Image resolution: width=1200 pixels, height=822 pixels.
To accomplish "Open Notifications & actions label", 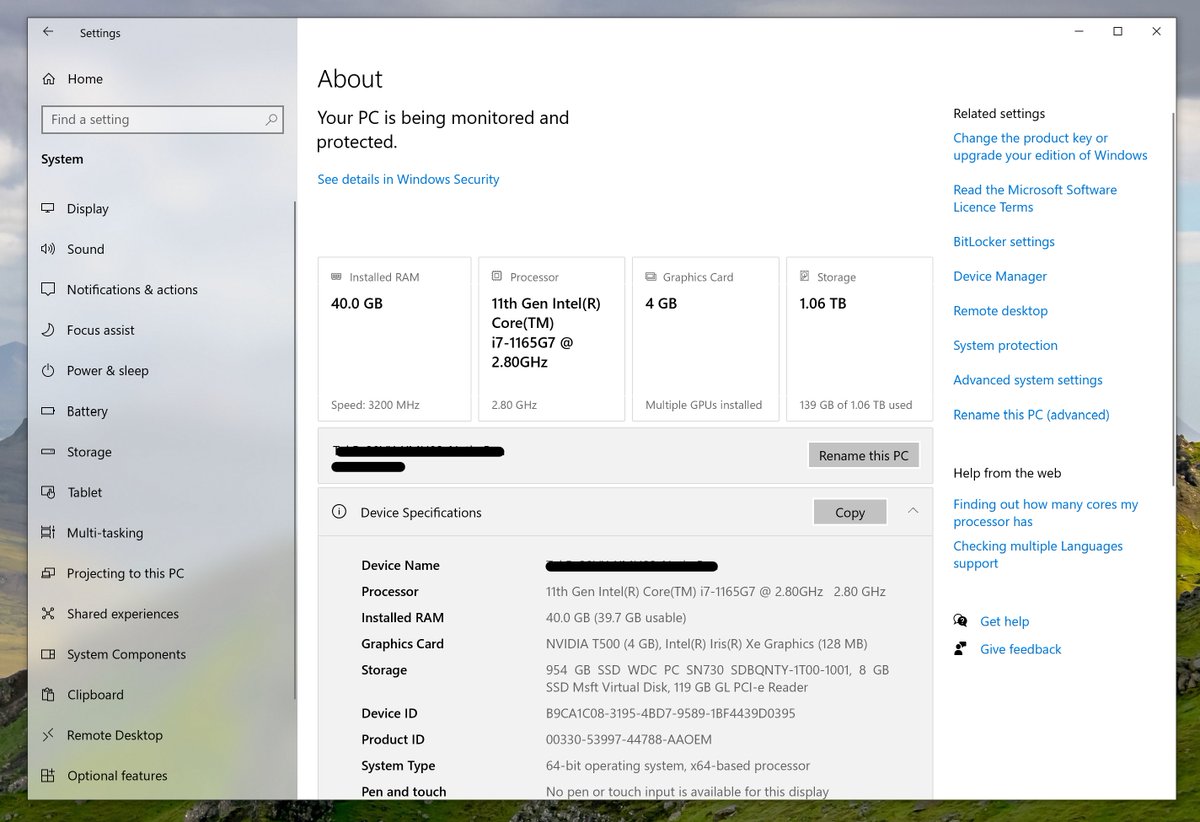I will point(132,289).
